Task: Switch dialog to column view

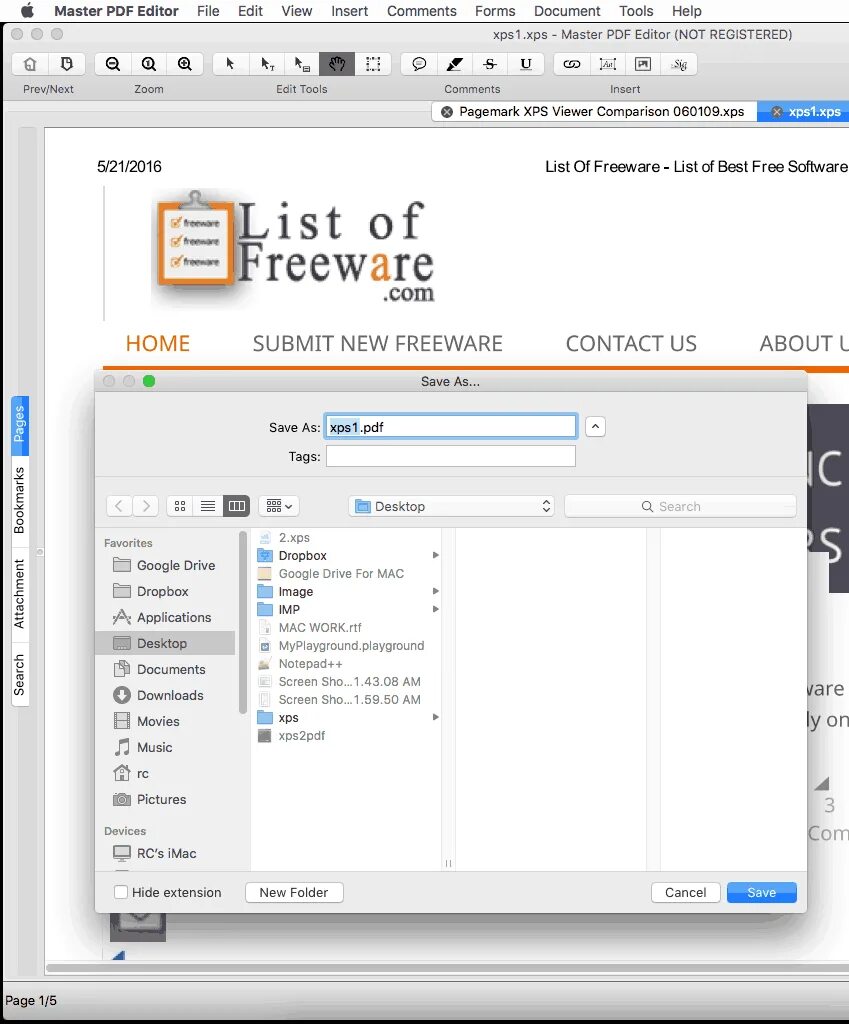Action: [x=236, y=506]
